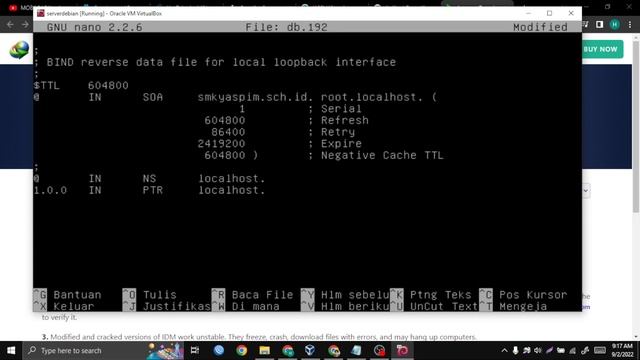Select the YouTube browser tab

[20, 7]
